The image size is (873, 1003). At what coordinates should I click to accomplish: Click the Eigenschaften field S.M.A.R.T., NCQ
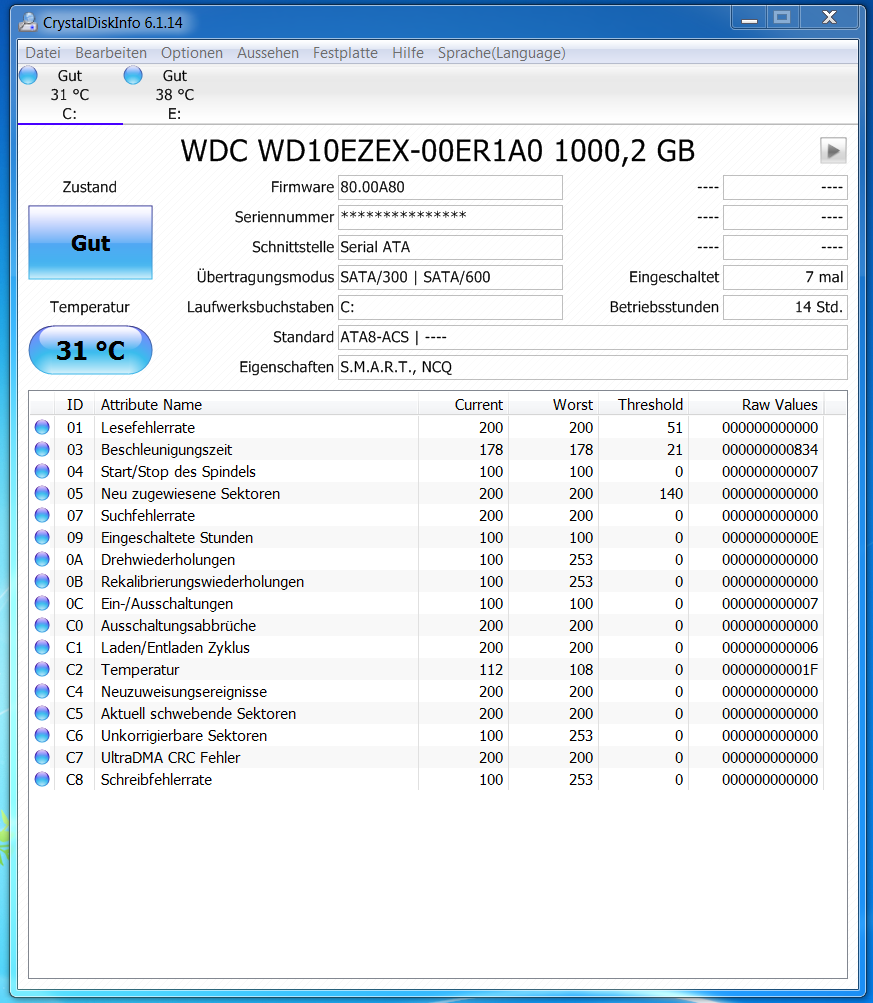pos(593,367)
